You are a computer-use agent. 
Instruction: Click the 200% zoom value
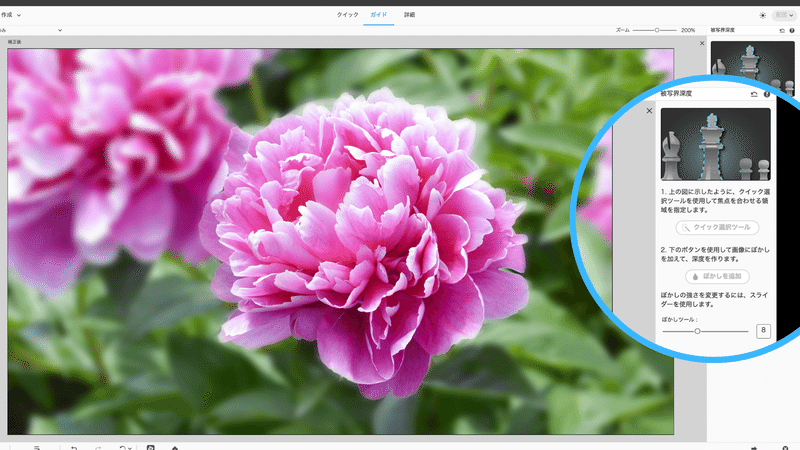(688, 30)
